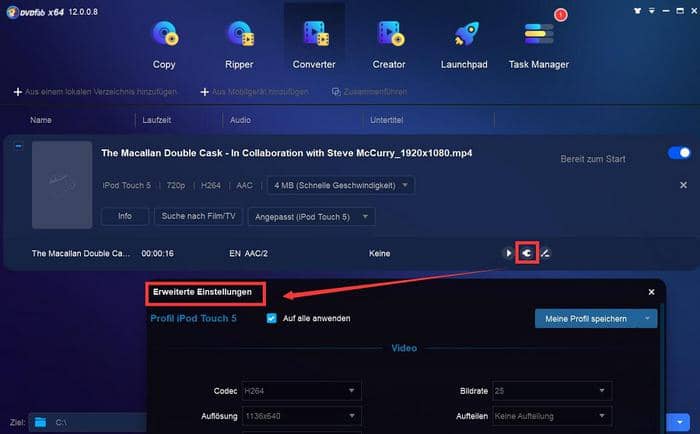
Task: Click the Zusammenführen label
Action: pyautogui.click(x=375, y=92)
